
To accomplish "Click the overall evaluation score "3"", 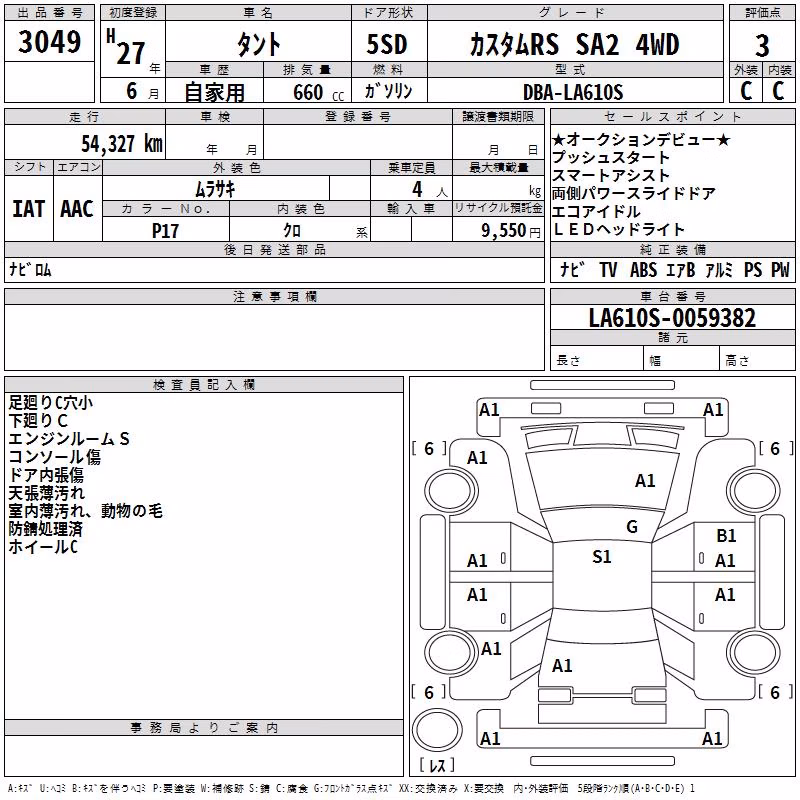I will 762,46.
